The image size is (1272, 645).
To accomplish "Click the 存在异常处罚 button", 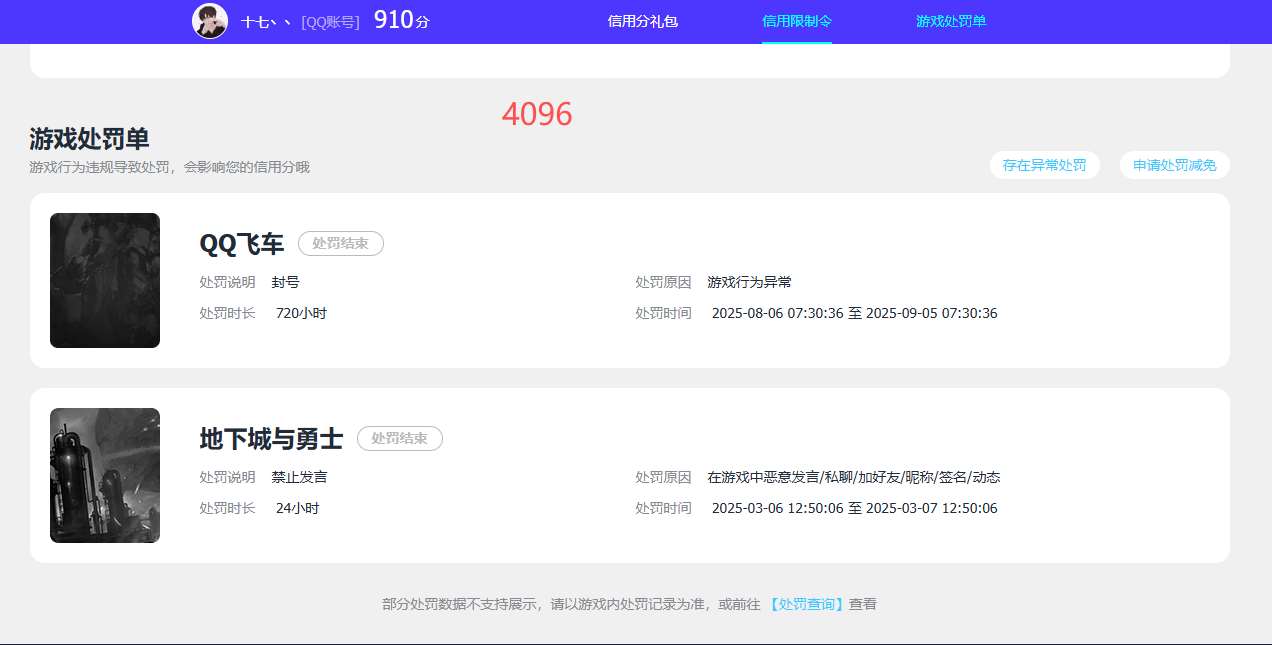I will point(1045,165).
